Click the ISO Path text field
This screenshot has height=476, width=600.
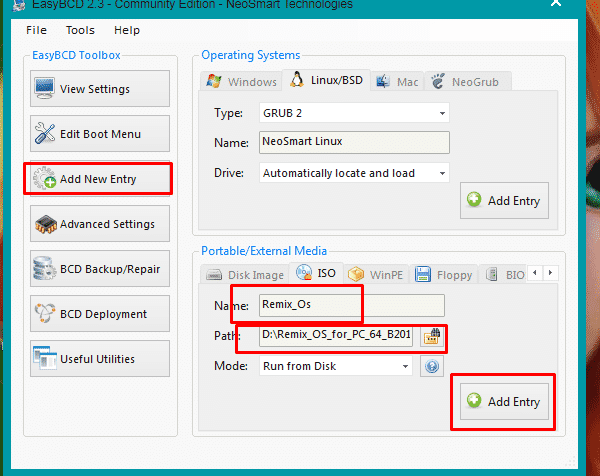pyautogui.click(x=336, y=335)
